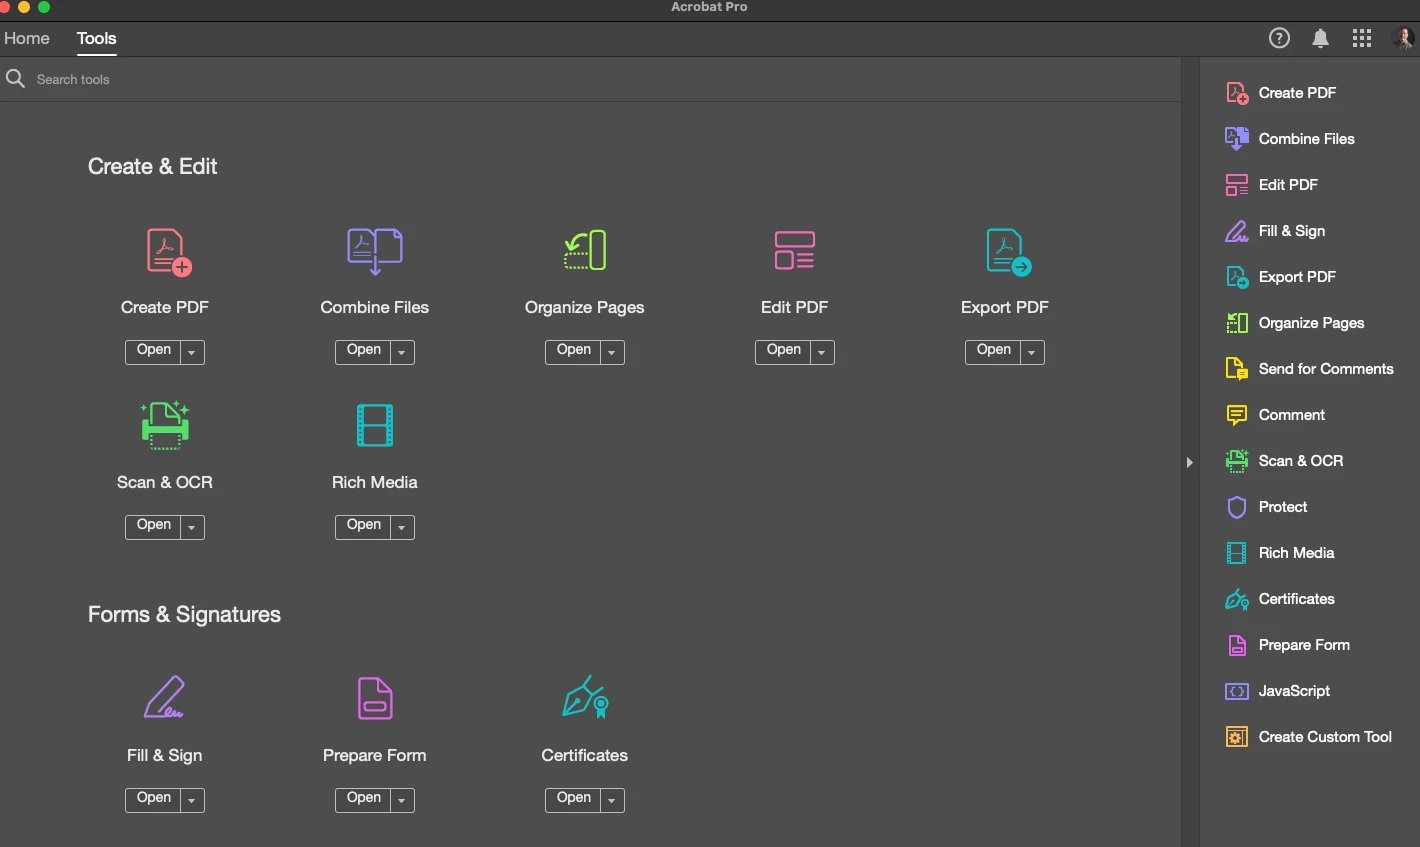Click the Combine Files icon in main grid
Image resolution: width=1420 pixels, height=847 pixels.
375,251
